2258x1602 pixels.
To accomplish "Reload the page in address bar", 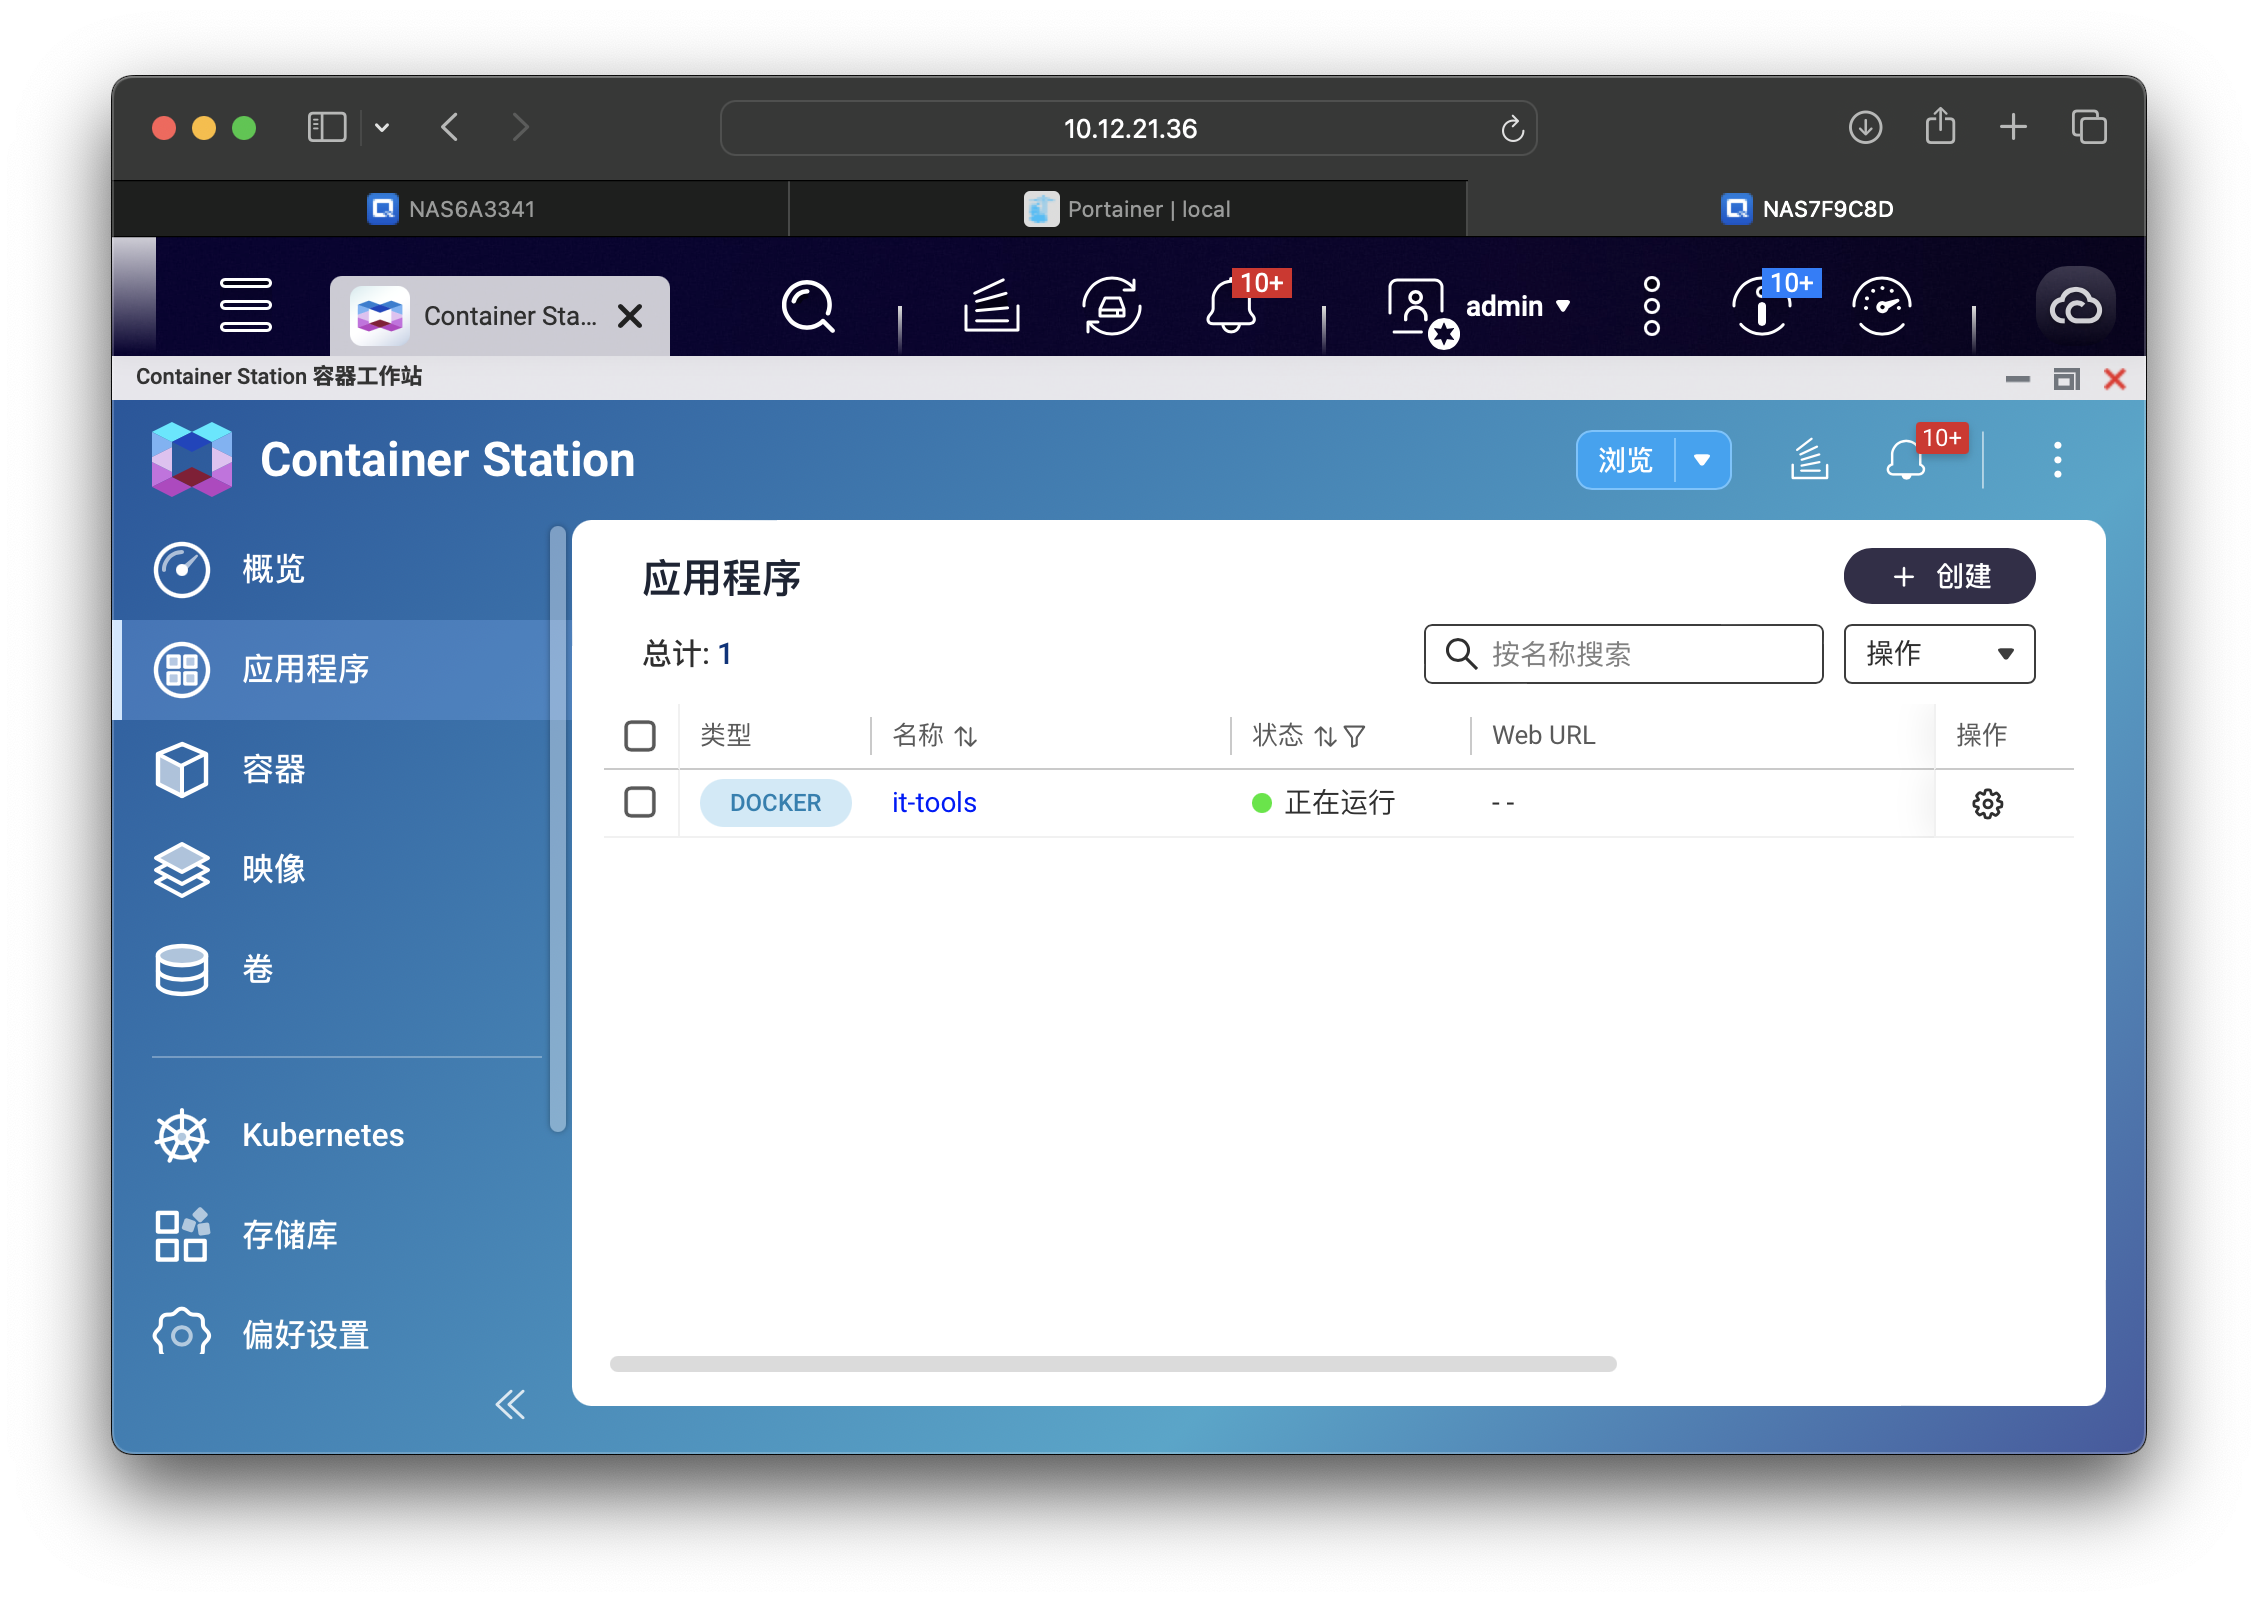I will point(1512,128).
